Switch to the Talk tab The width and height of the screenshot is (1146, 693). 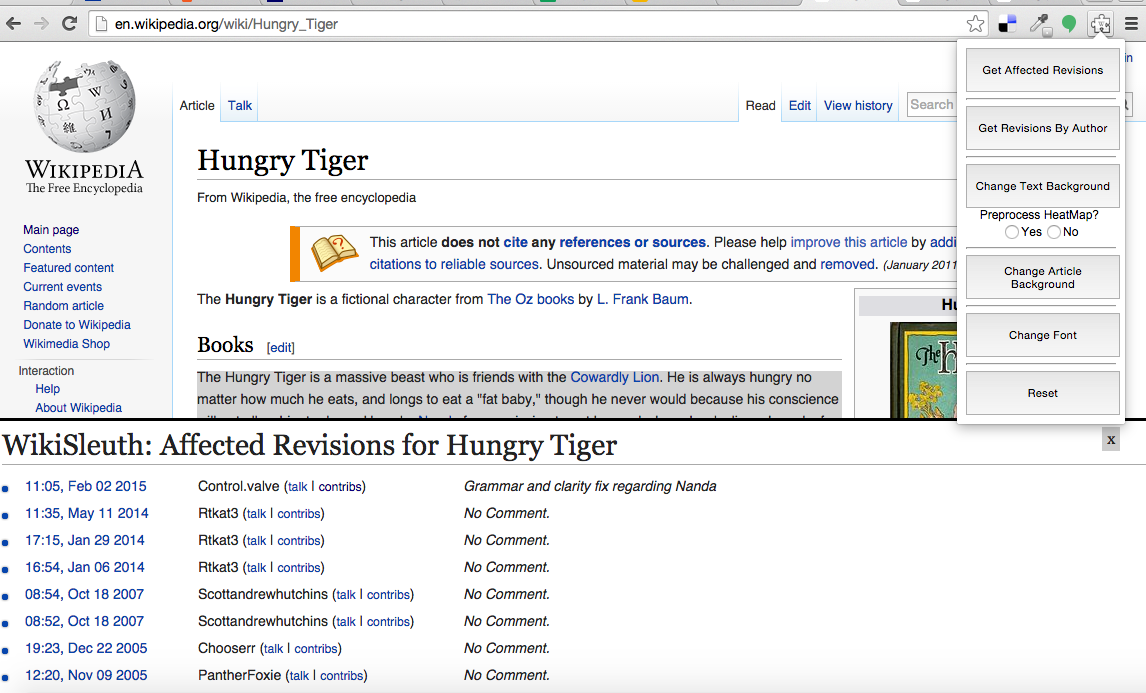click(239, 104)
